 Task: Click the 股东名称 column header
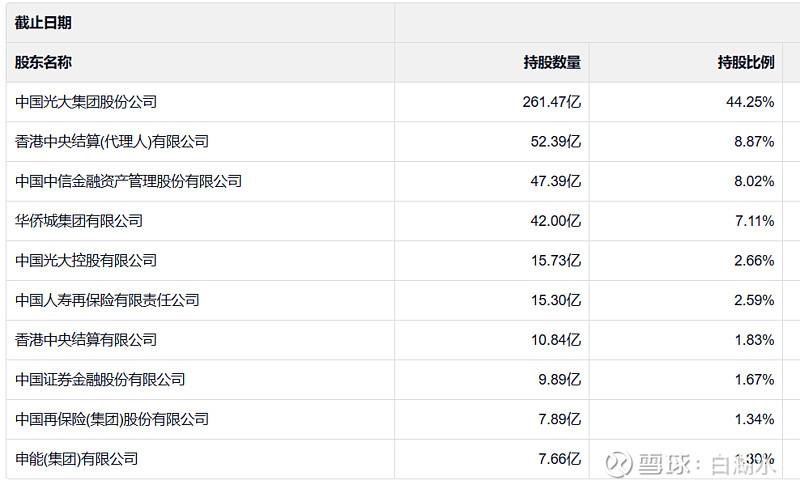click(43, 62)
